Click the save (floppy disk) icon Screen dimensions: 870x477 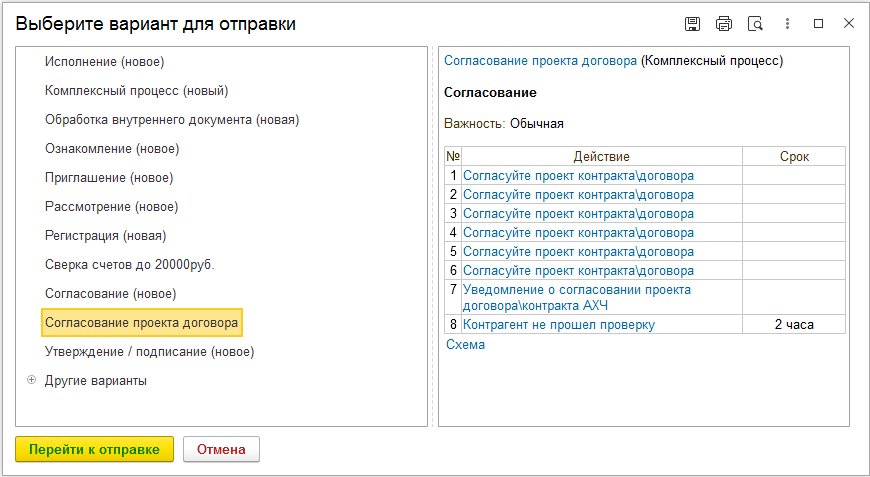click(692, 24)
